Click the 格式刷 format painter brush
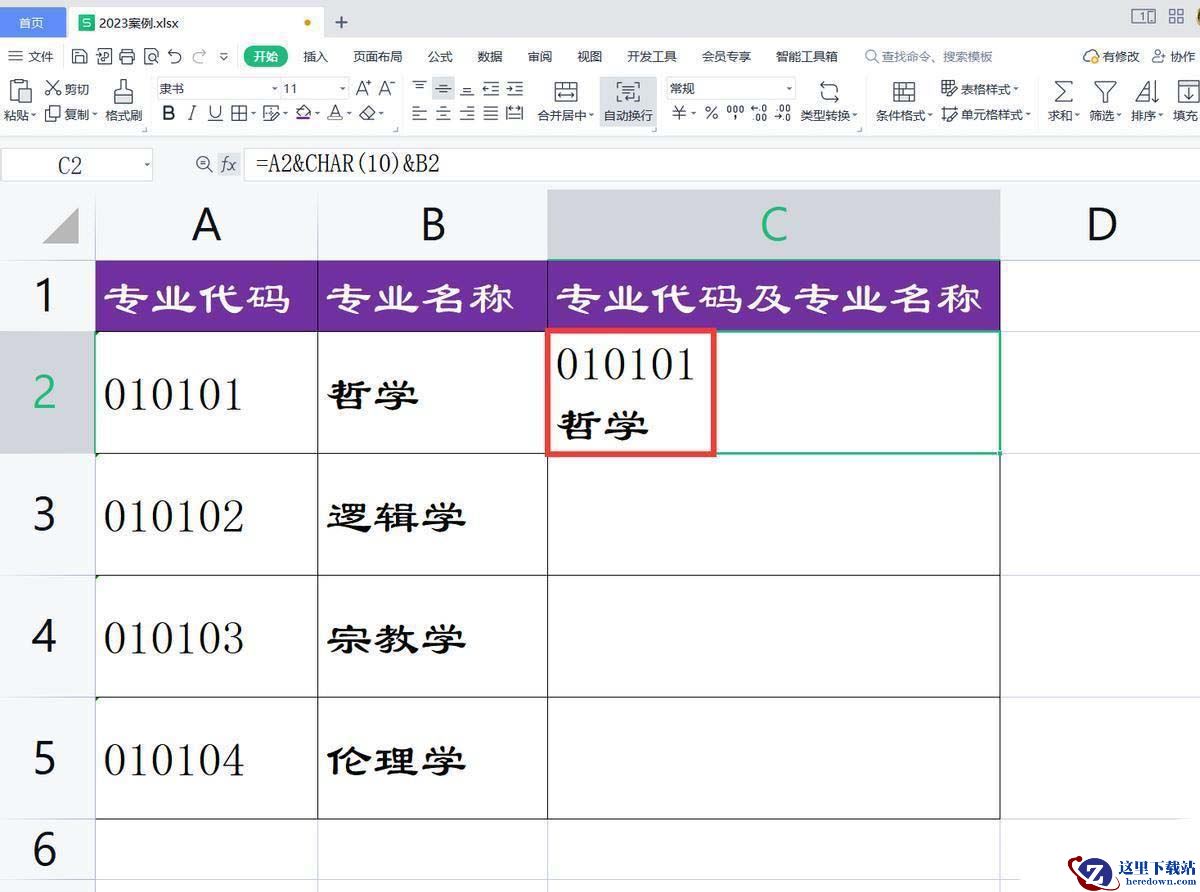Viewport: 1200px width, 892px height. tap(124, 101)
